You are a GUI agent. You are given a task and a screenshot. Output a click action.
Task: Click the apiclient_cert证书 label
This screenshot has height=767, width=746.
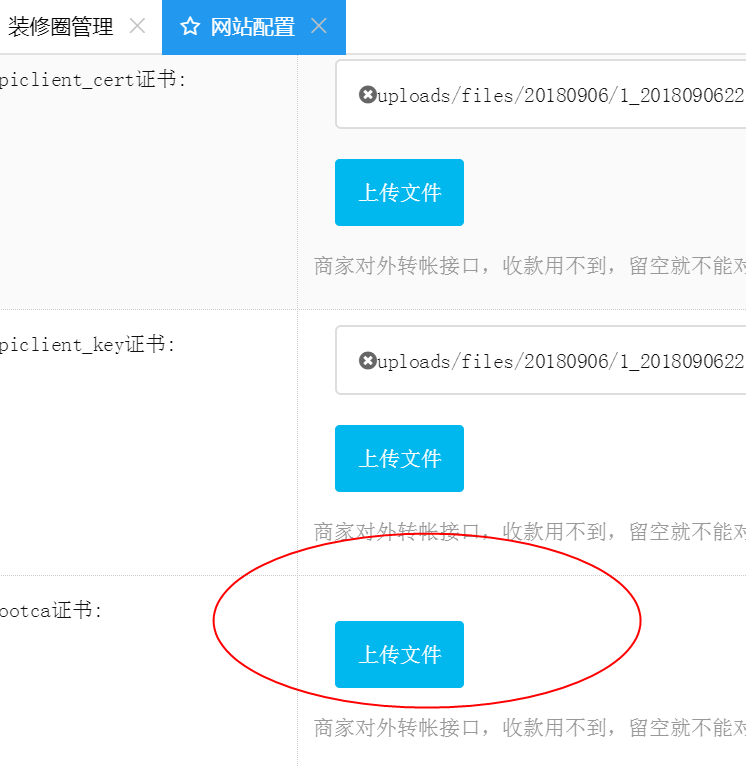pyautogui.click(x=92, y=79)
